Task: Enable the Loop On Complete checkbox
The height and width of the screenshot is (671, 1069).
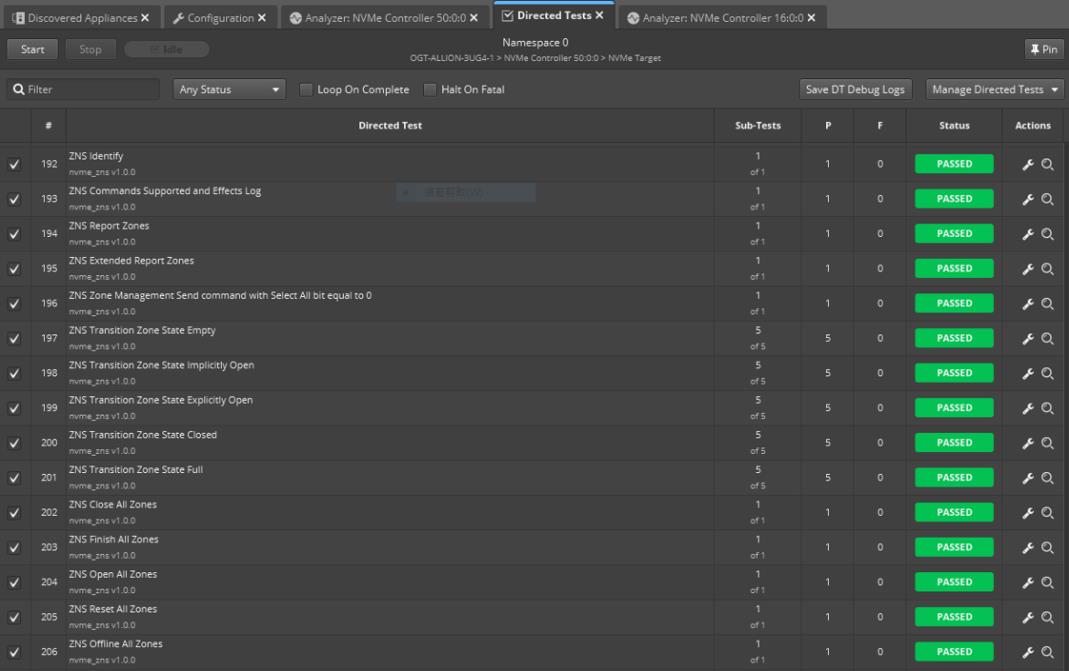Action: pyautogui.click(x=306, y=90)
